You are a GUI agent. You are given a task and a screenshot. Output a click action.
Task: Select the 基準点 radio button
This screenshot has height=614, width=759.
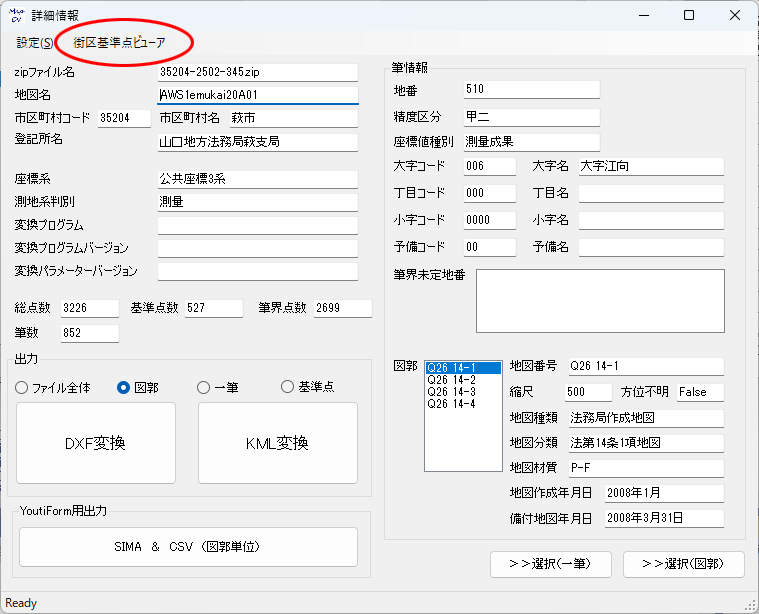pos(307,386)
